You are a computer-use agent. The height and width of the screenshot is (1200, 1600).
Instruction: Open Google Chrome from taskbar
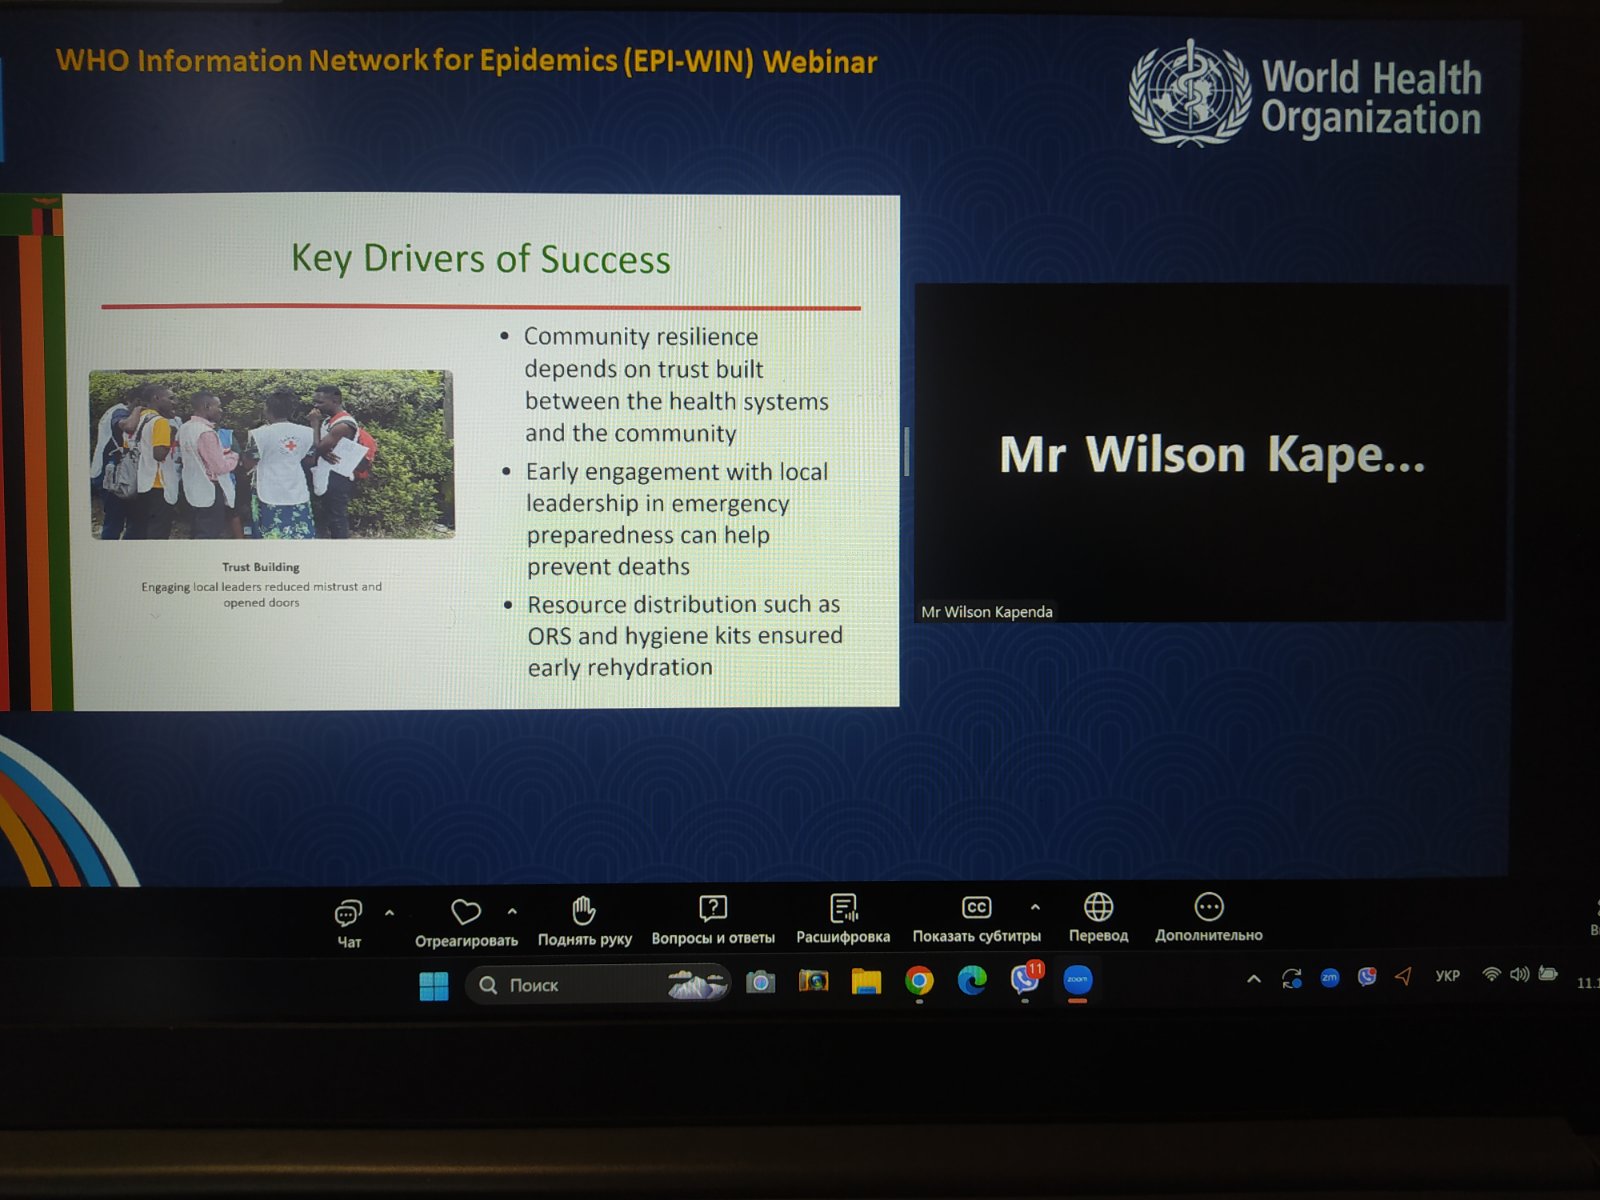(919, 981)
